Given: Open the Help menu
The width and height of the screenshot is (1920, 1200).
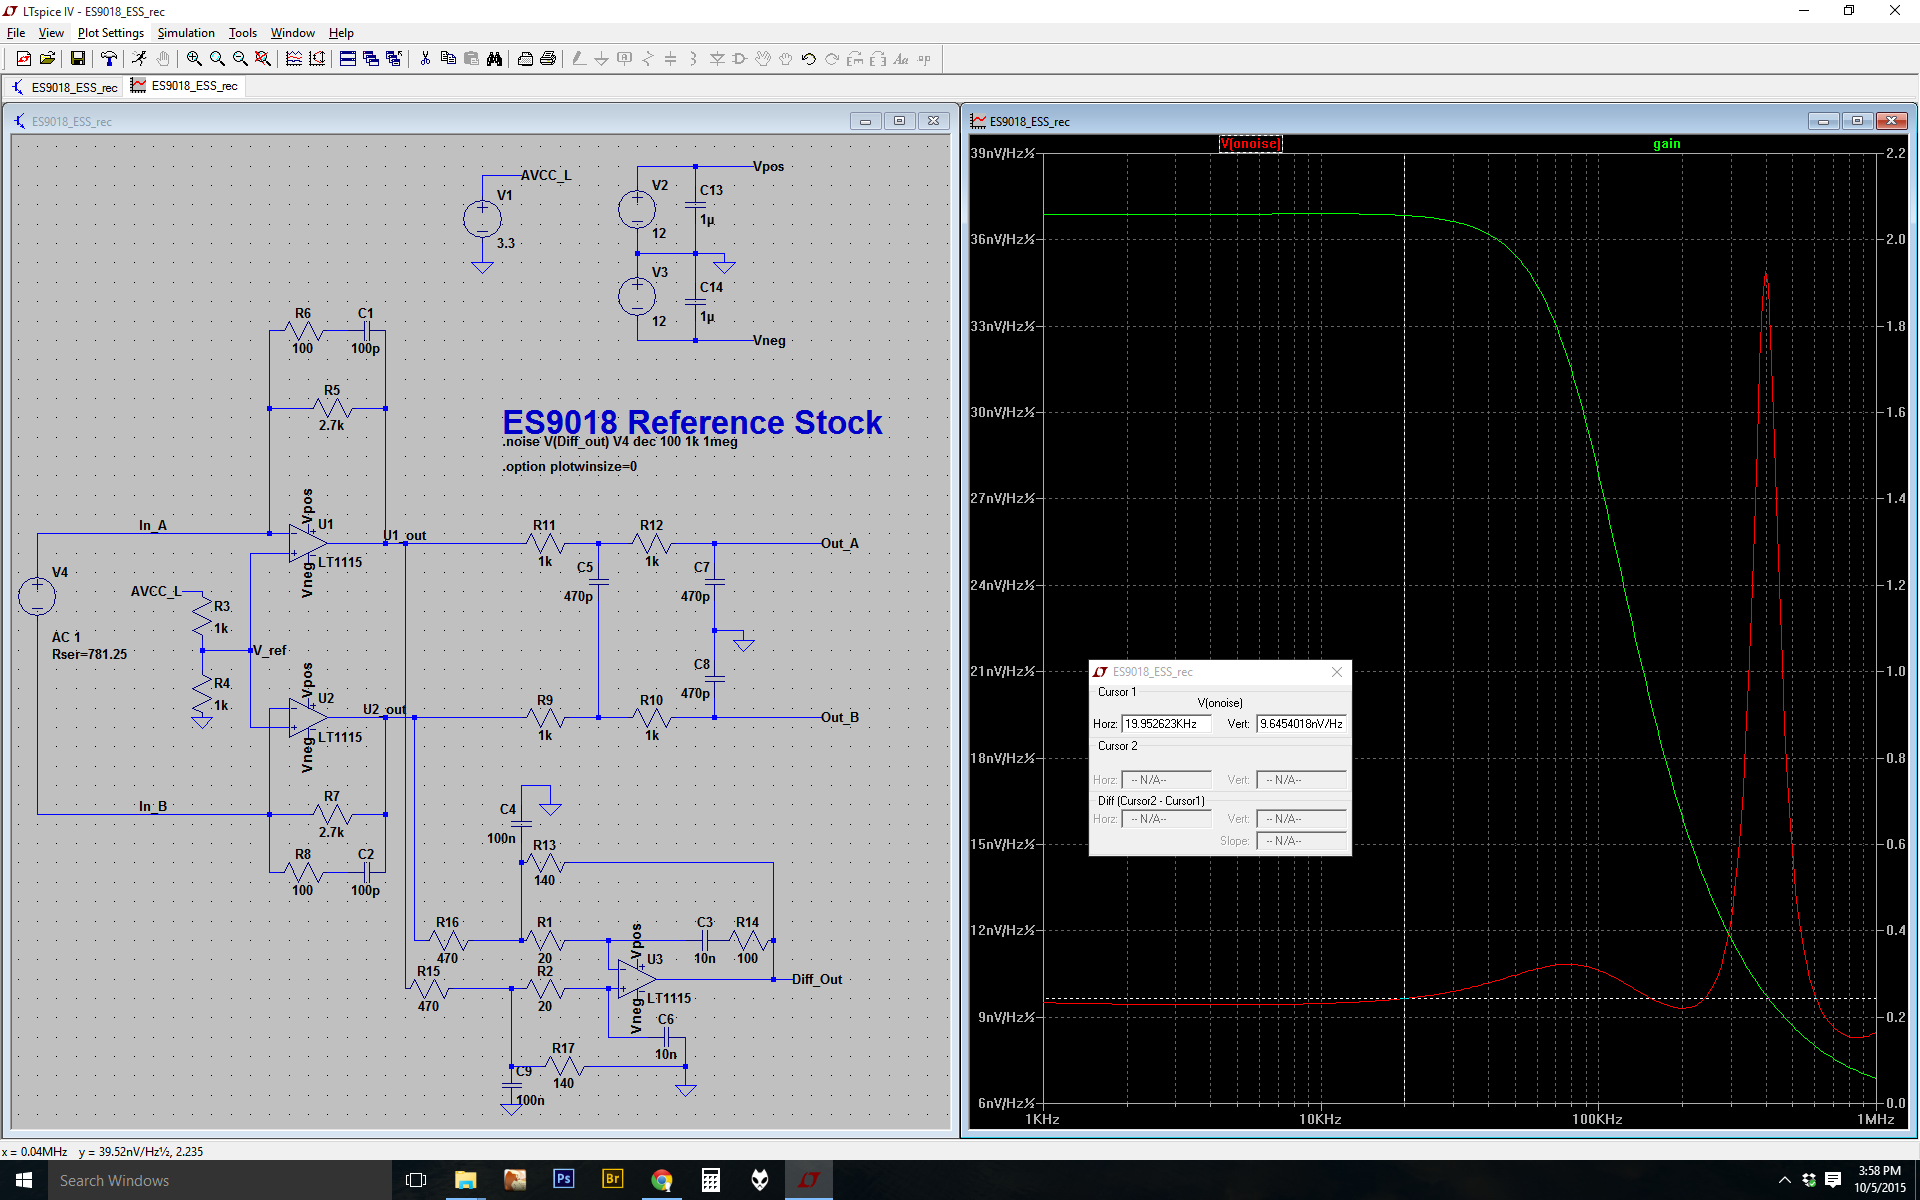Looking at the screenshot, I should coord(341,33).
